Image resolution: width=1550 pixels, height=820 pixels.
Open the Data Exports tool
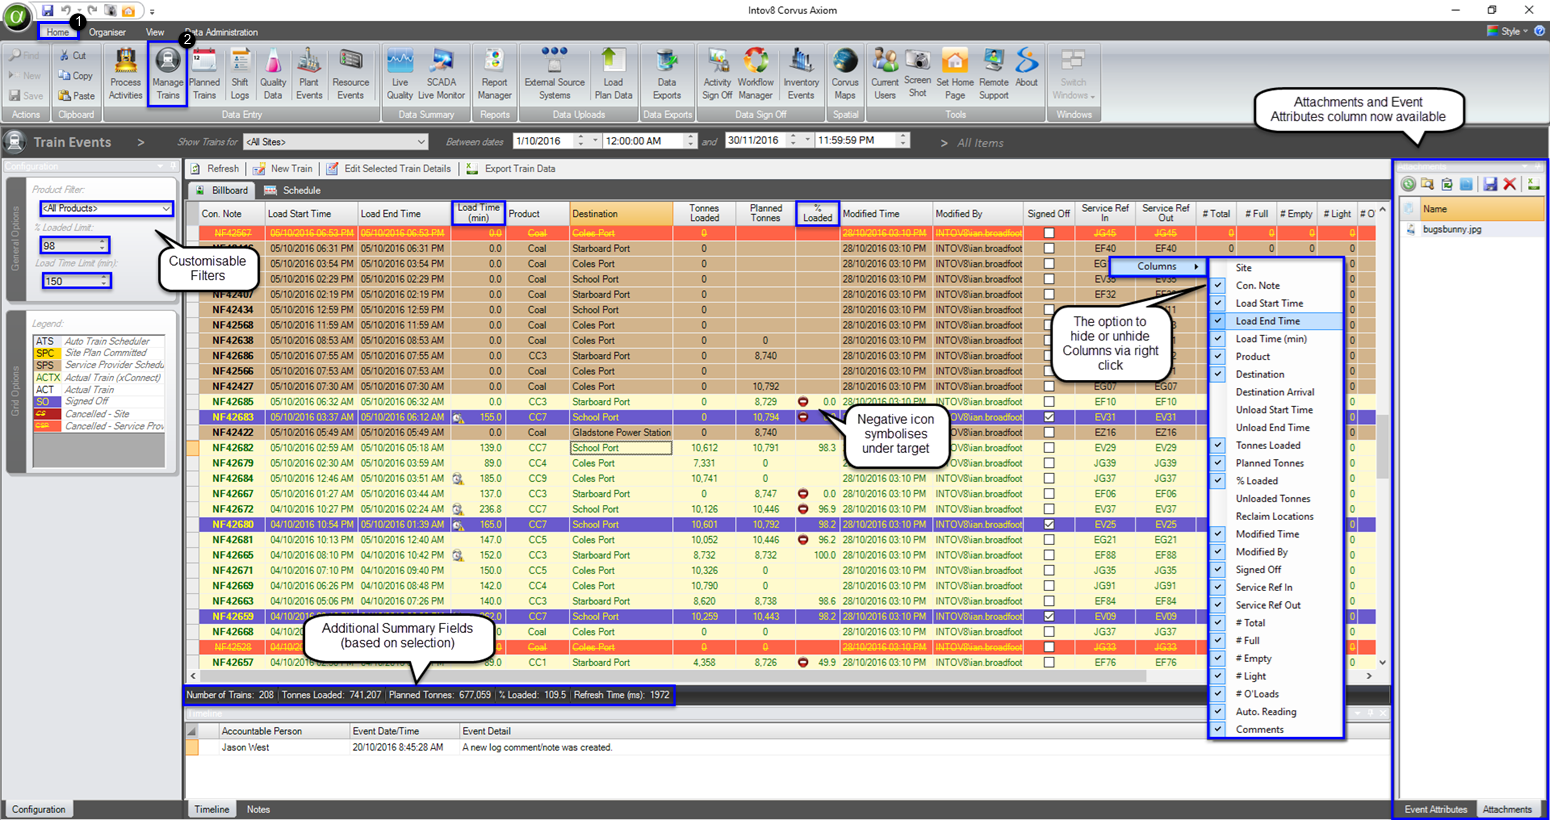click(667, 75)
